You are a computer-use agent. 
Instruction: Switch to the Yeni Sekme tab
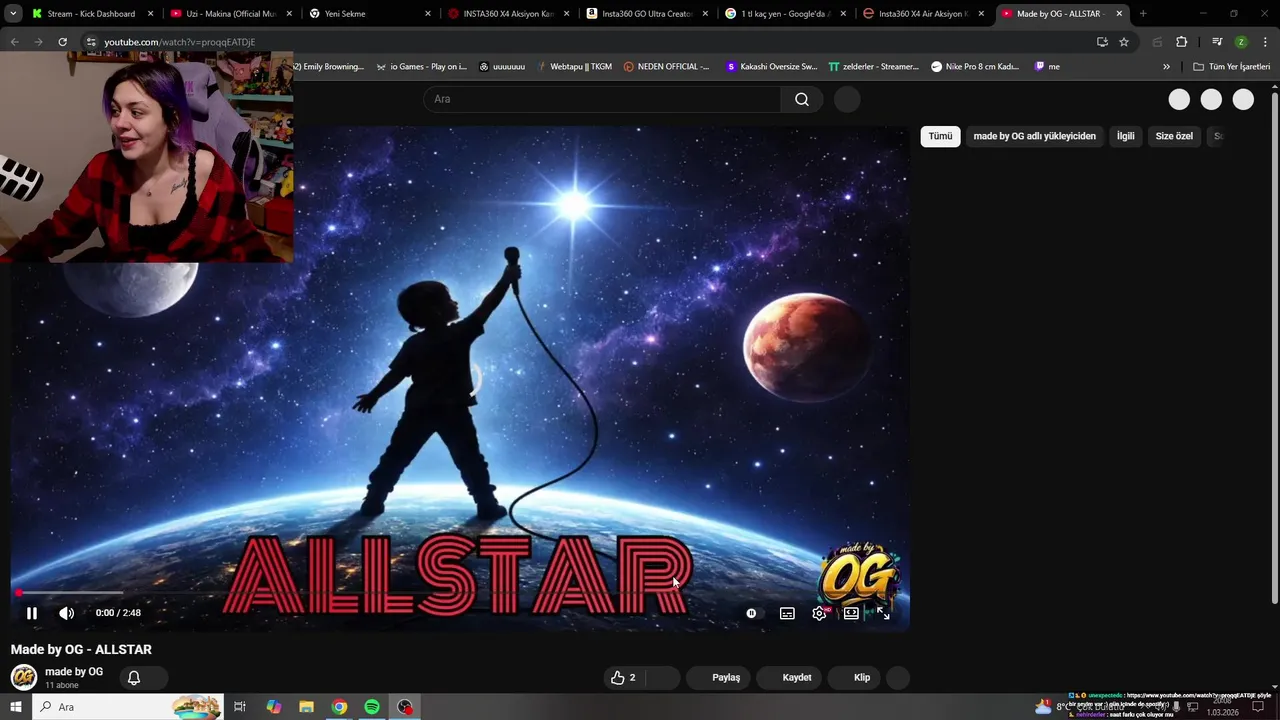tap(369, 14)
